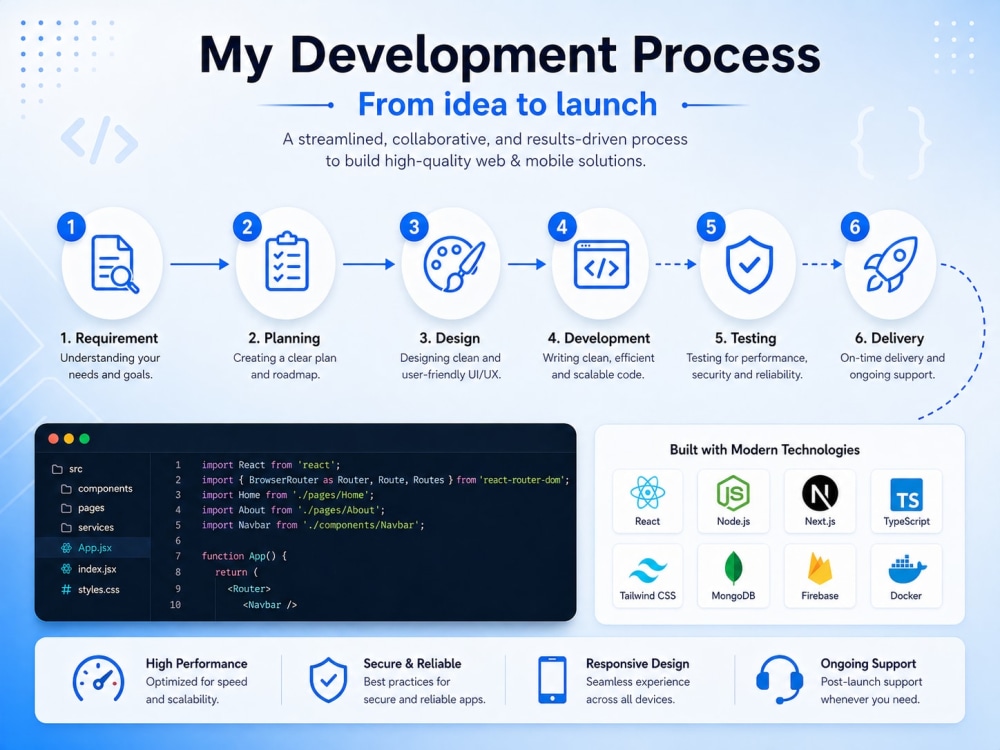Select the React technology card

[647, 501]
